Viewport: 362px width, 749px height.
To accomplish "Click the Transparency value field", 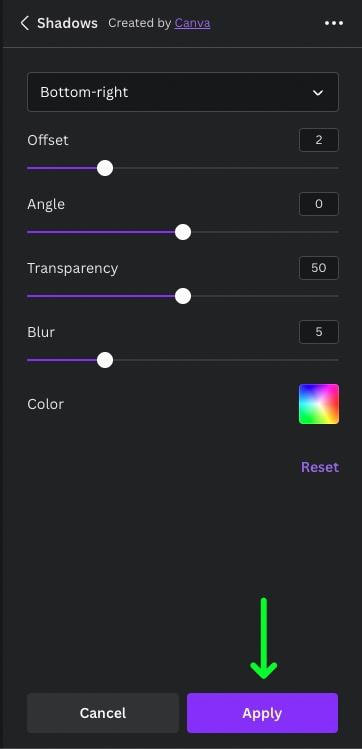I will pos(319,268).
